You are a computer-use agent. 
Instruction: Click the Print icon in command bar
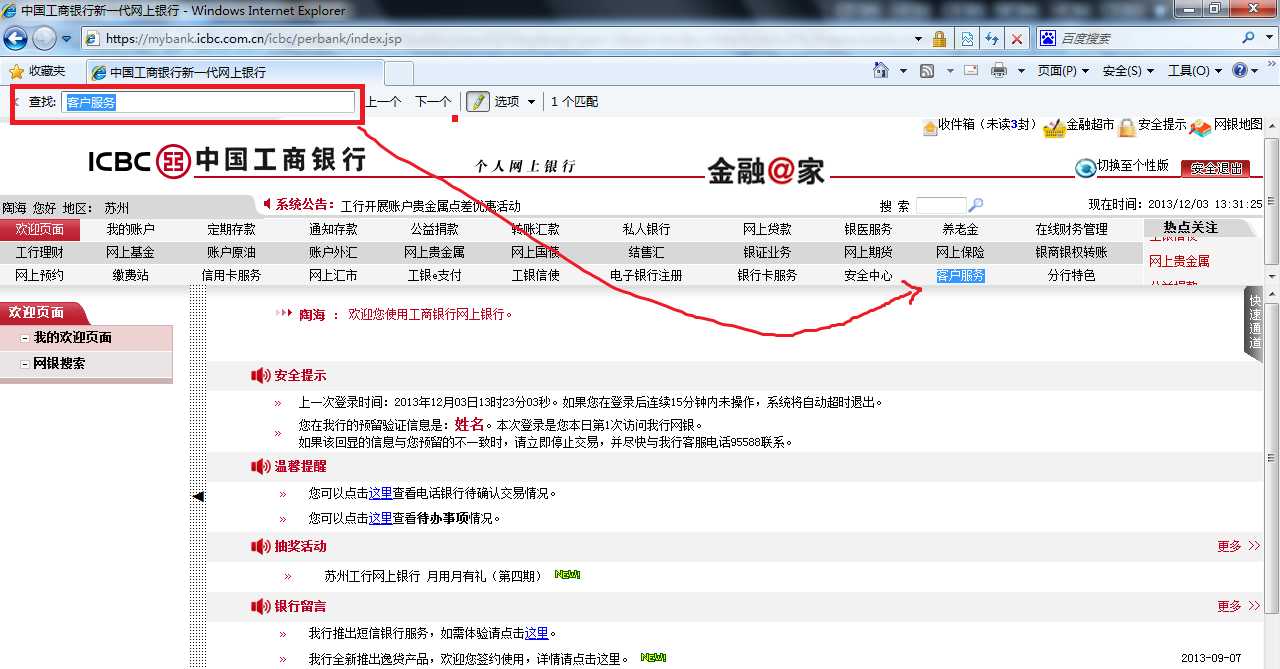click(x=998, y=71)
